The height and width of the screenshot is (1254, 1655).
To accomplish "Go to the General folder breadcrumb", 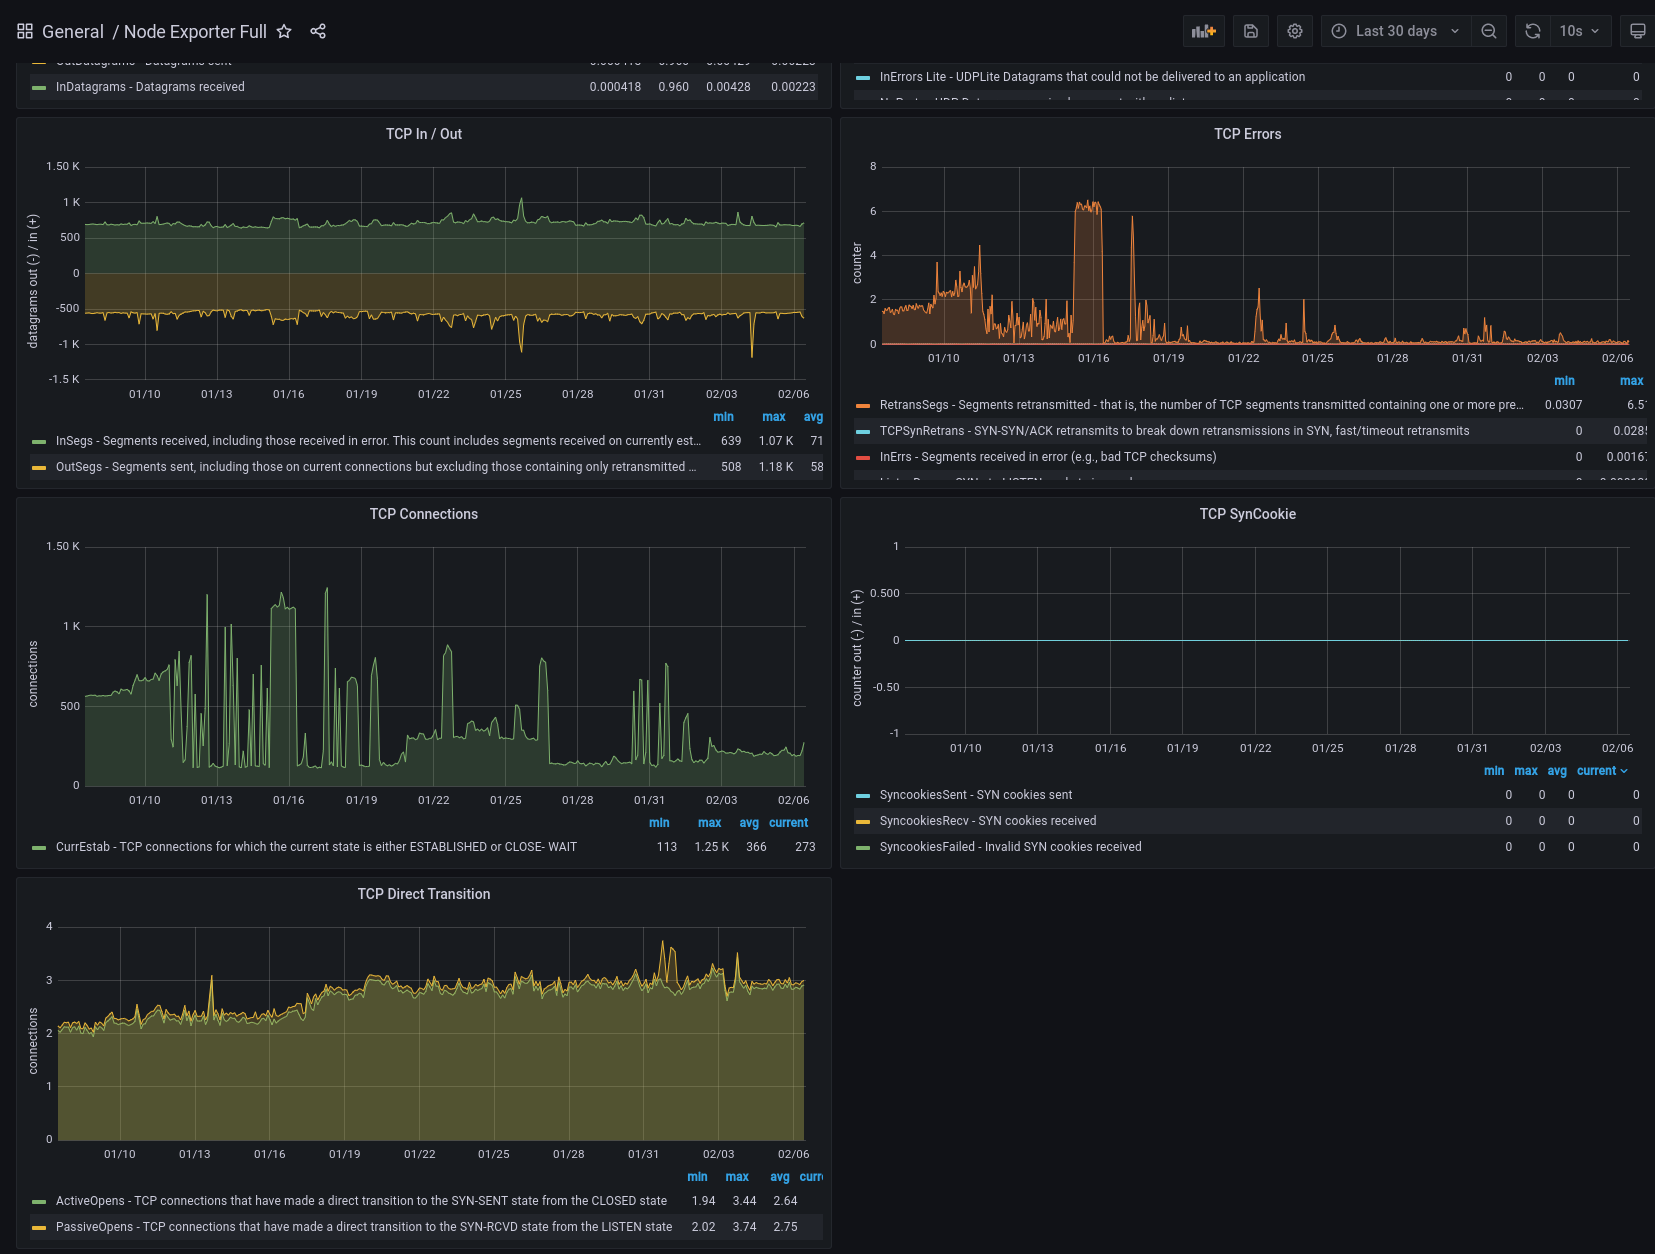I will pyautogui.click(x=73, y=31).
